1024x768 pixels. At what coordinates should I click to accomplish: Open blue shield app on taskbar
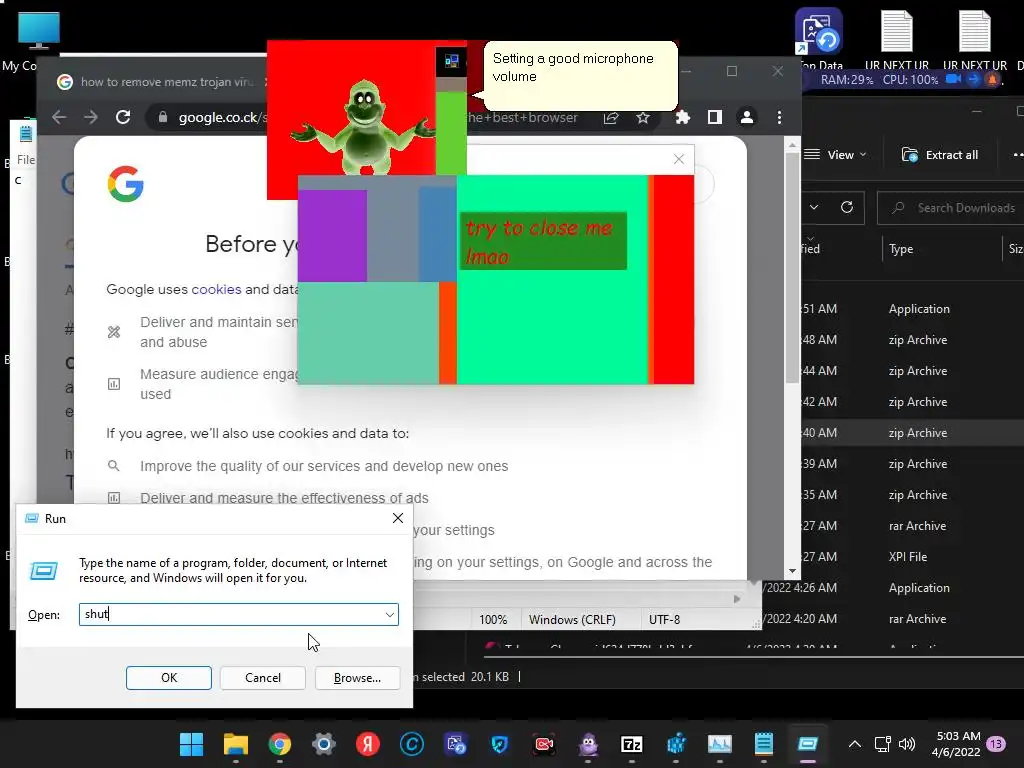(x=500, y=744)
